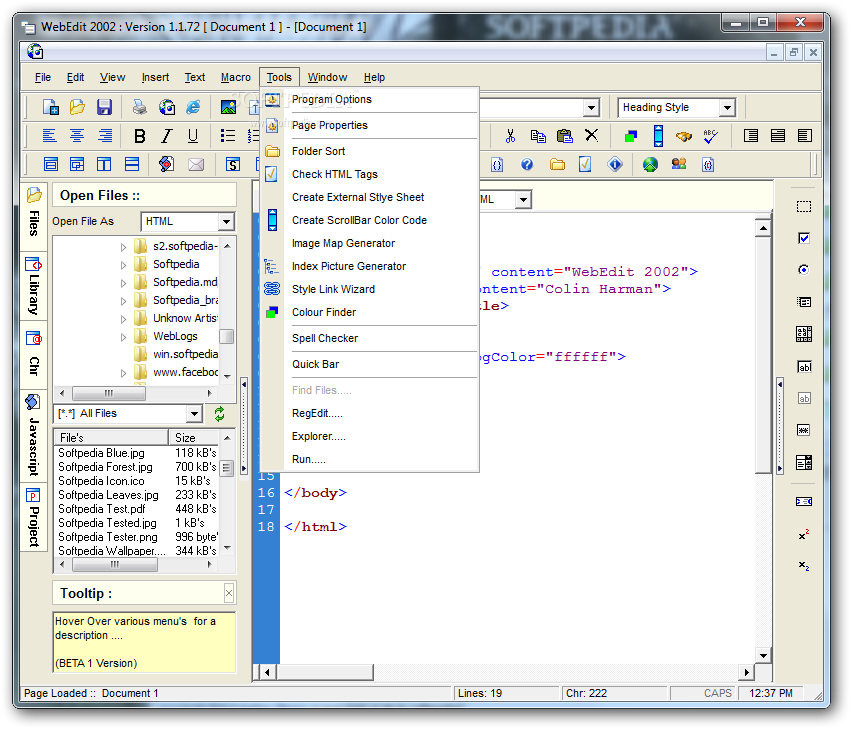This screenshot has width=851, height=729.
Task: Click the green refresh file list icon
Action: tap(219, 414)
